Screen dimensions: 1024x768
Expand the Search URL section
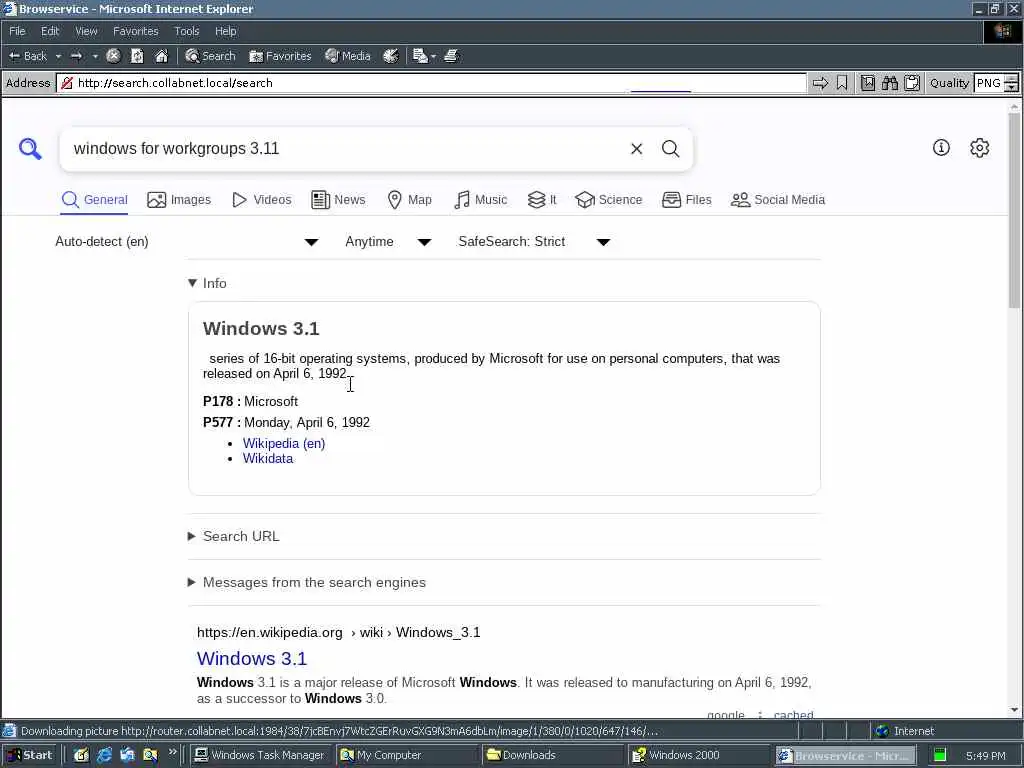click(x=234, y=536)
